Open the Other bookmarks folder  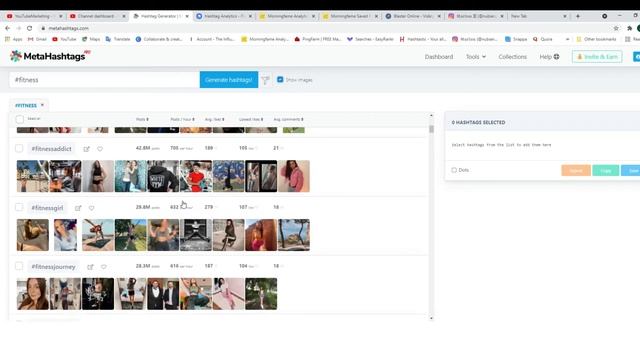(596, 39)
